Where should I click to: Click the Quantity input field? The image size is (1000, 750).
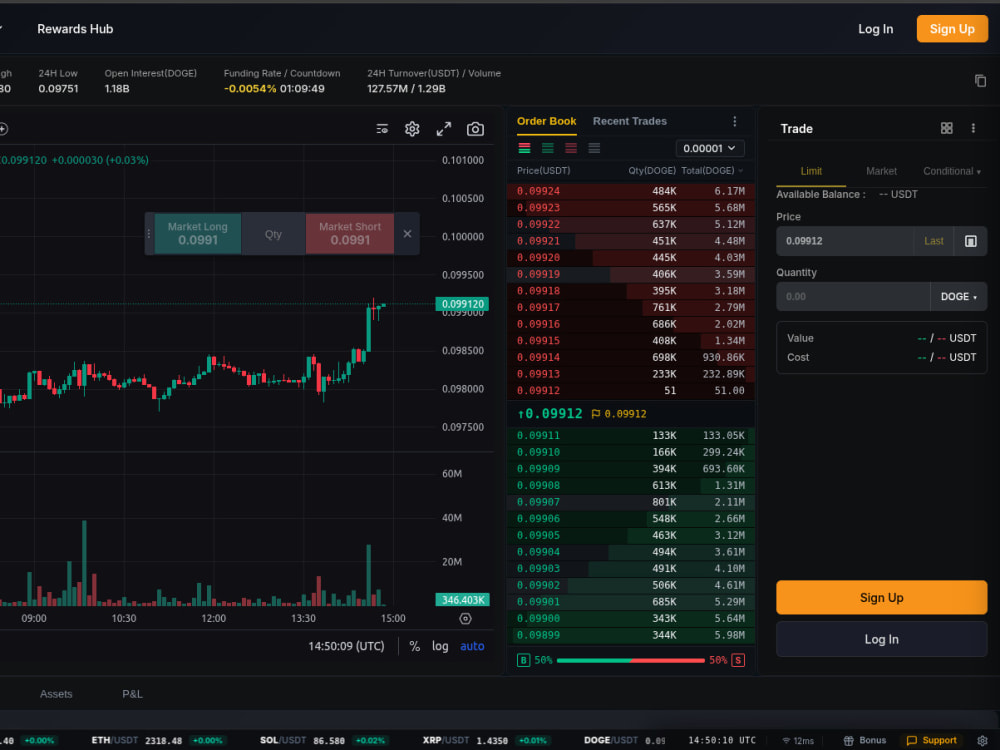[853, 297]
